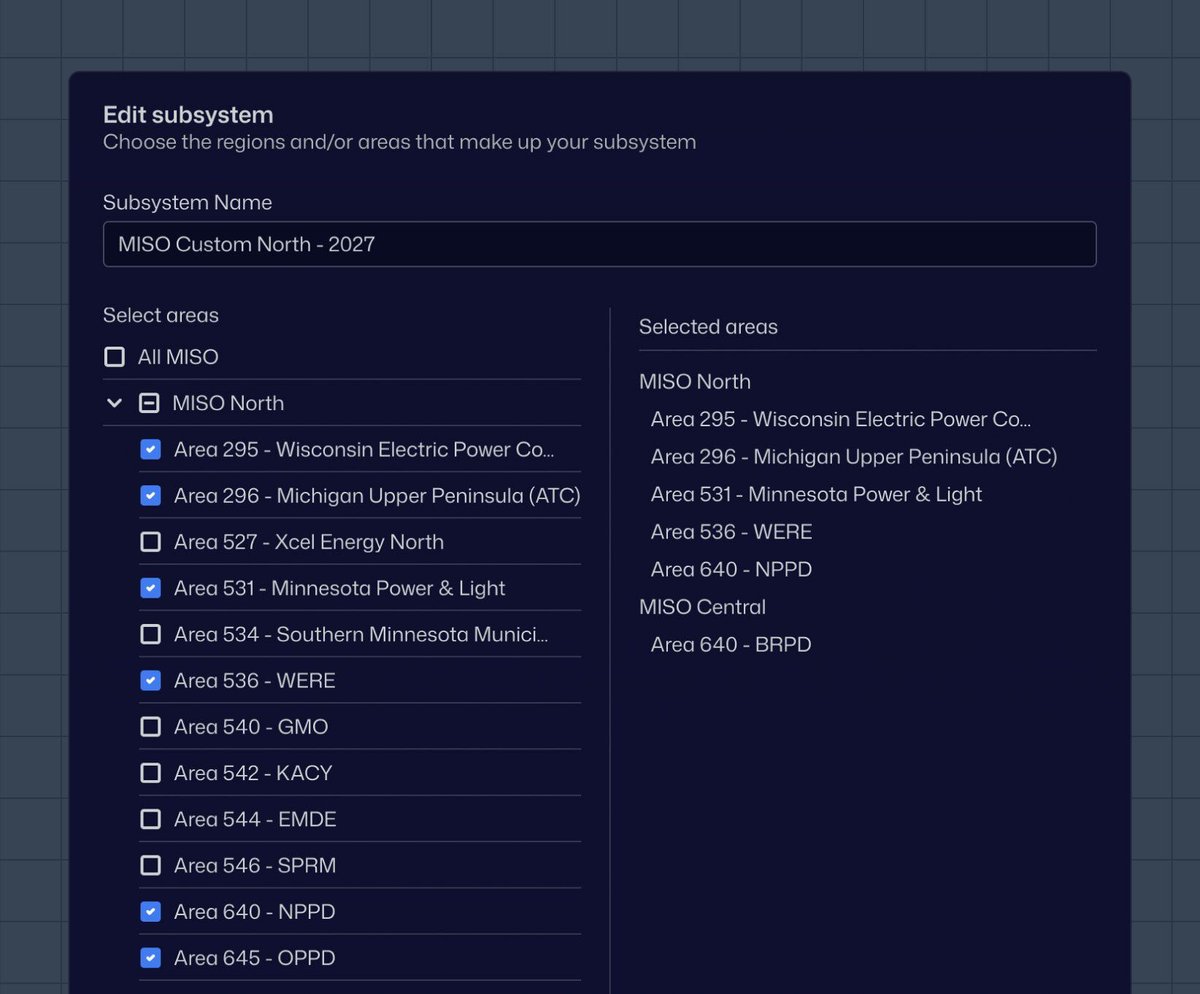Select Area 640 - NPPD in Selected areas
1200x994 pixels.
732,569
